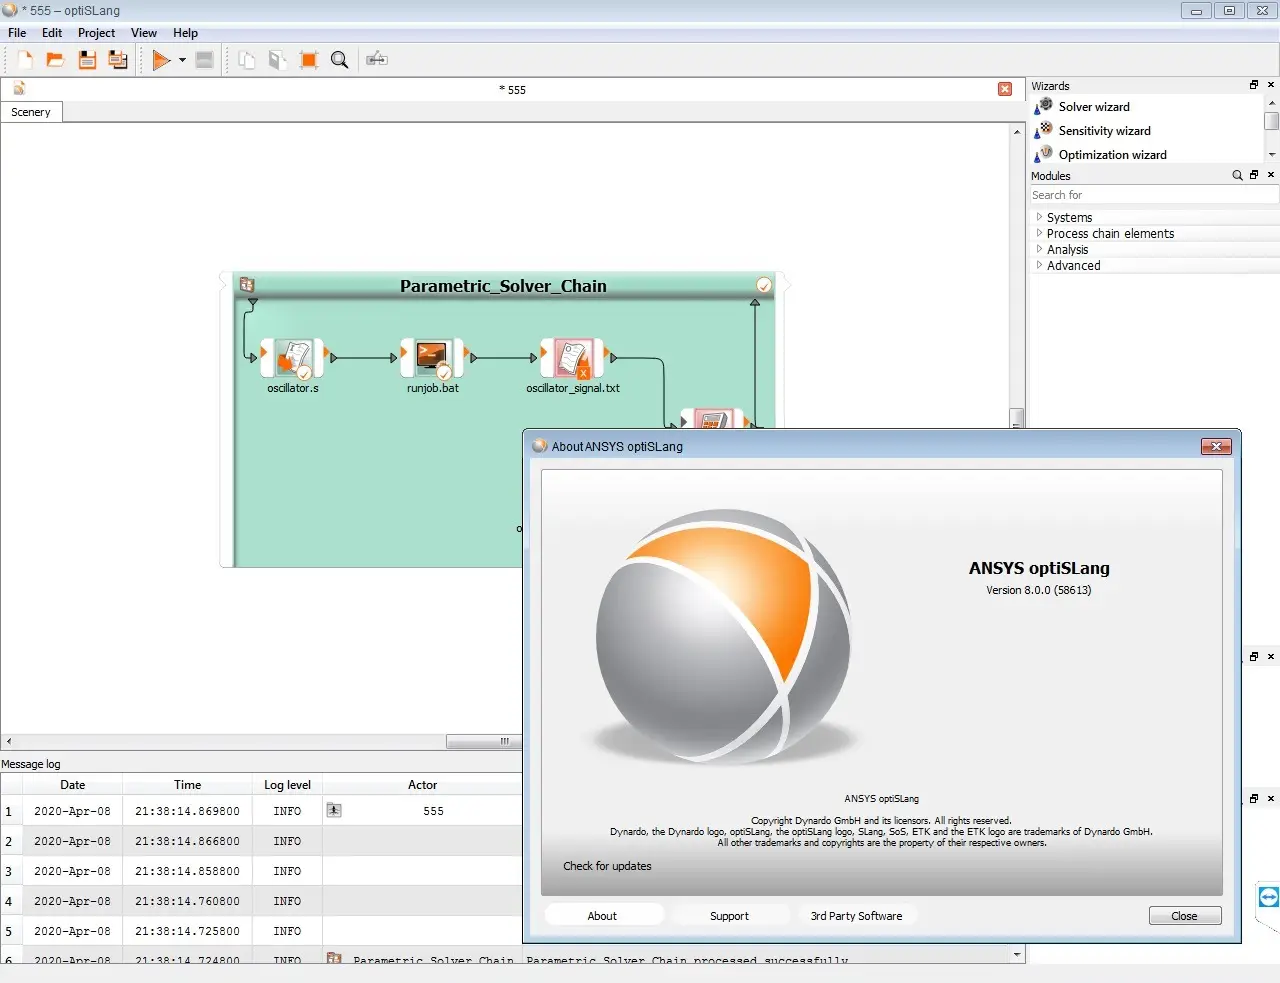This screenshot has width=1280, height=983.
Task: Click the grey stop icon in the toolbar
Action: [x=204, y=60]
